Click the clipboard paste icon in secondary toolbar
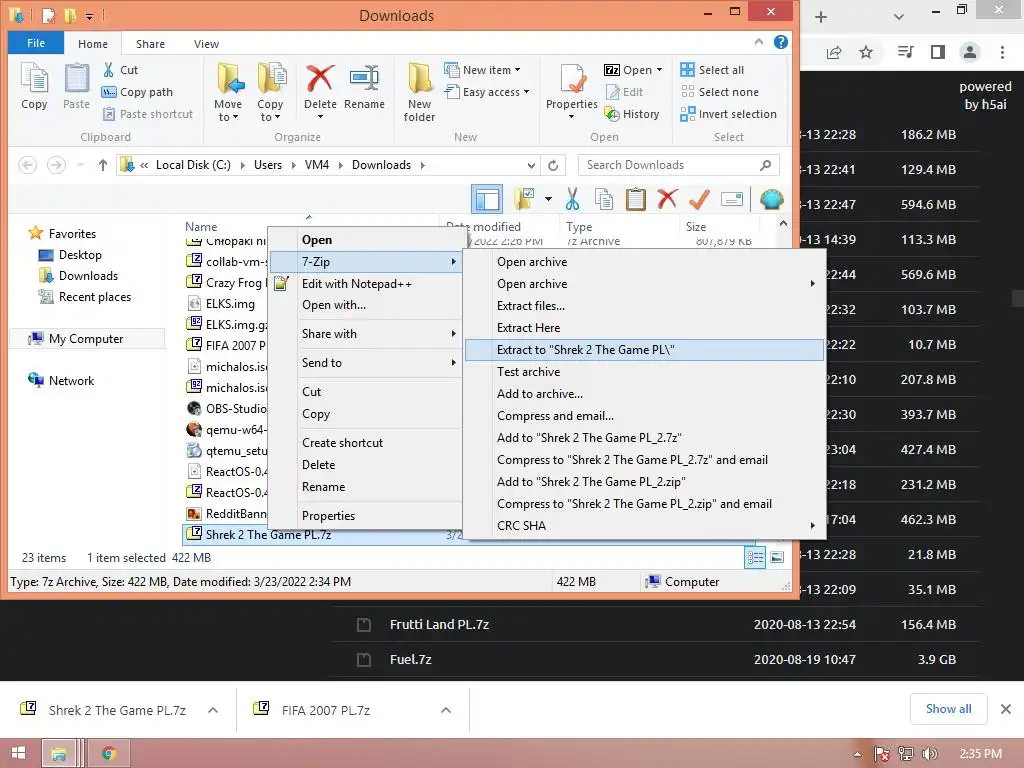This screenshot has width=1024, height=768. point(635,199)
